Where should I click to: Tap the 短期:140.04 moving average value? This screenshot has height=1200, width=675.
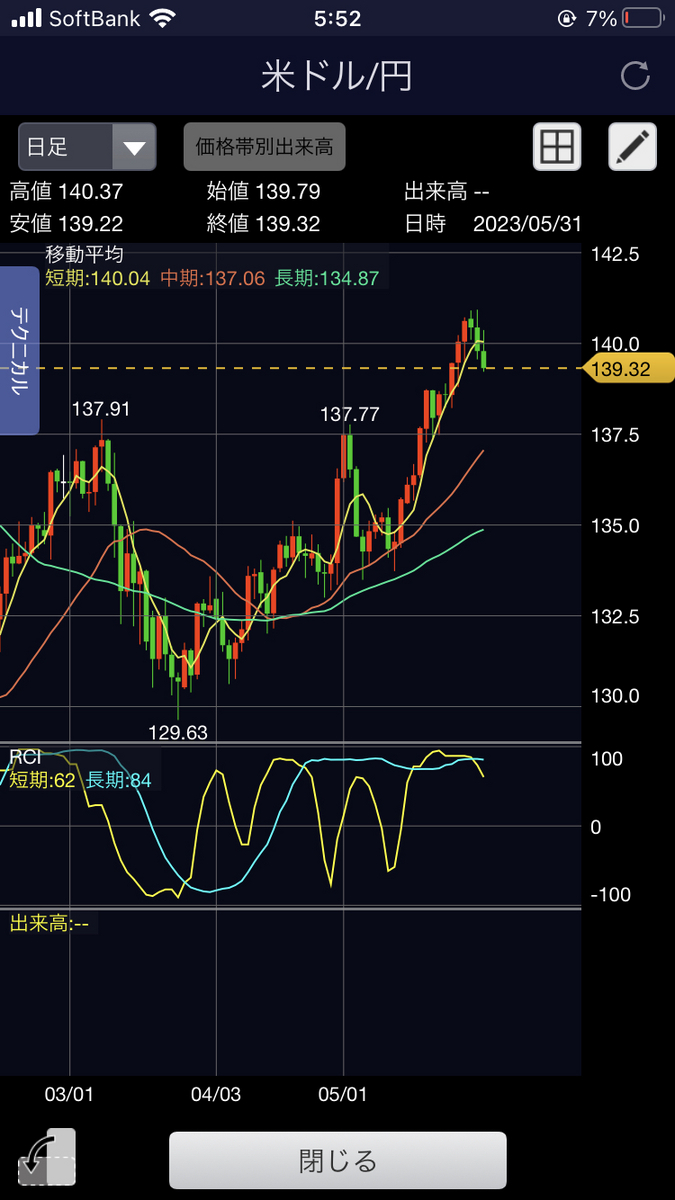point(97,278)
